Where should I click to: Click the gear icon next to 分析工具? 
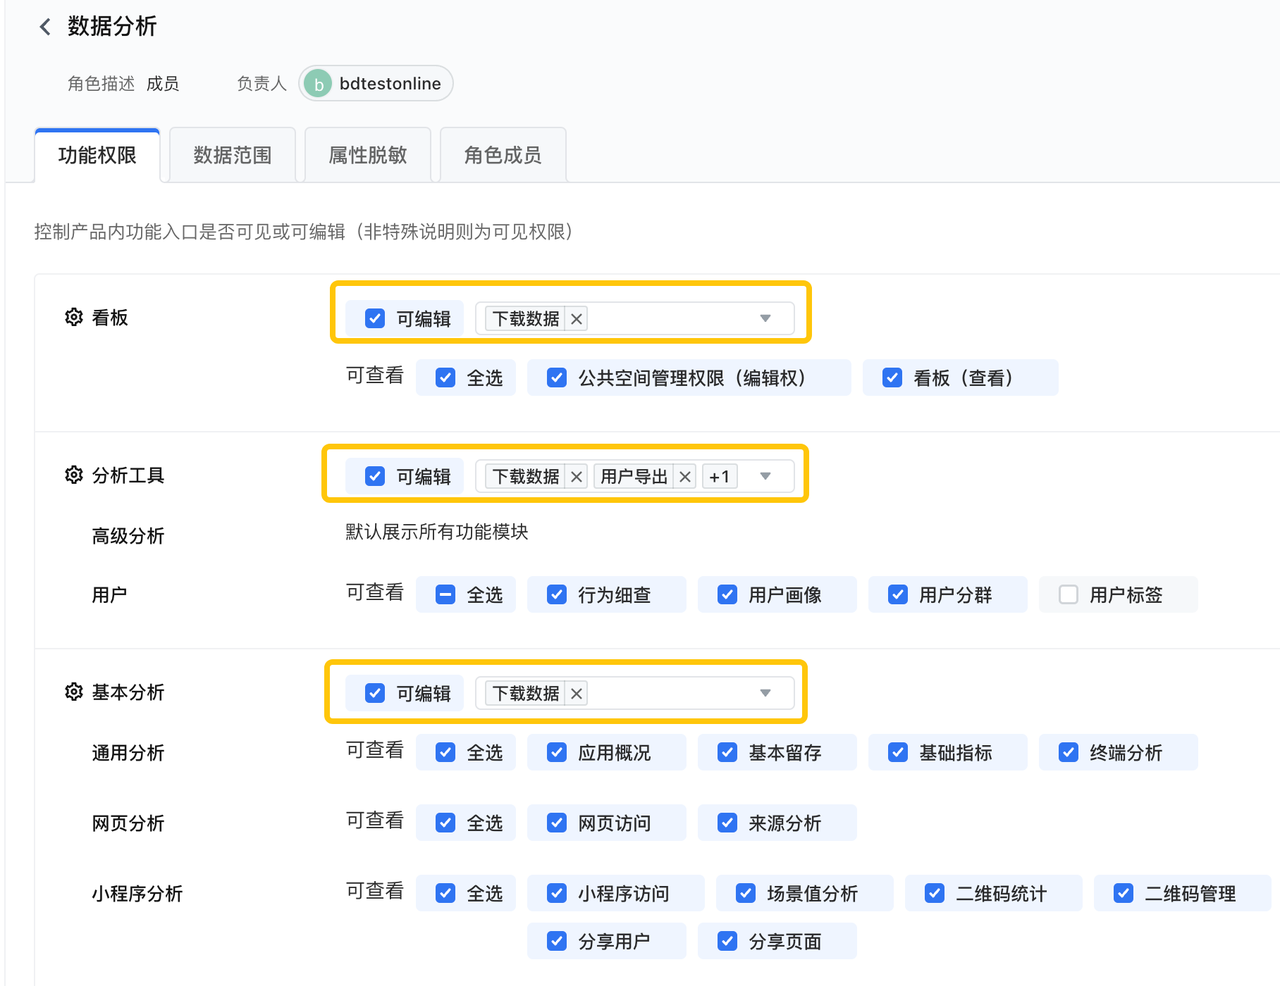point(74,475)
